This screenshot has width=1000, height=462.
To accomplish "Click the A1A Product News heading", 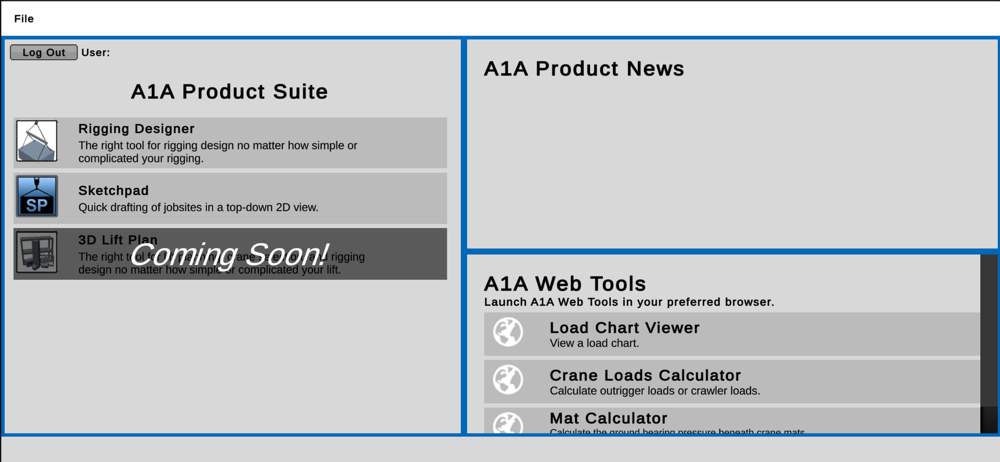I will pos(584,69).
